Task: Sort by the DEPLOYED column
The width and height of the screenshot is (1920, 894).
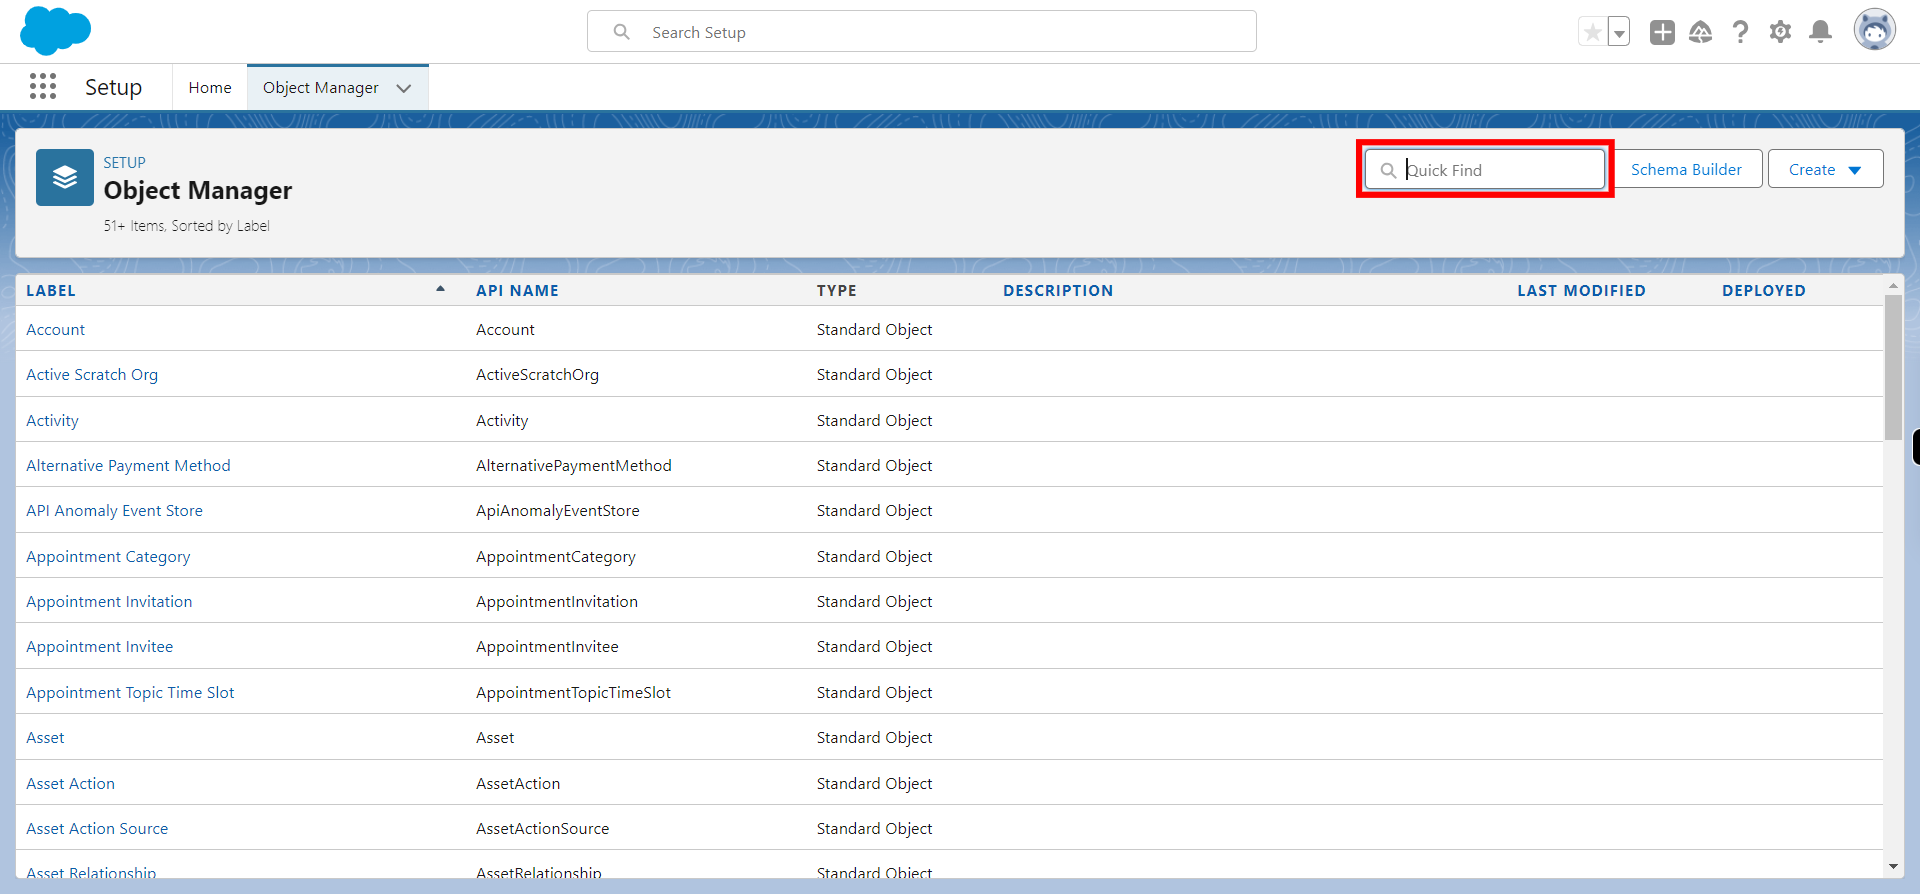Action: [1764, 290]
